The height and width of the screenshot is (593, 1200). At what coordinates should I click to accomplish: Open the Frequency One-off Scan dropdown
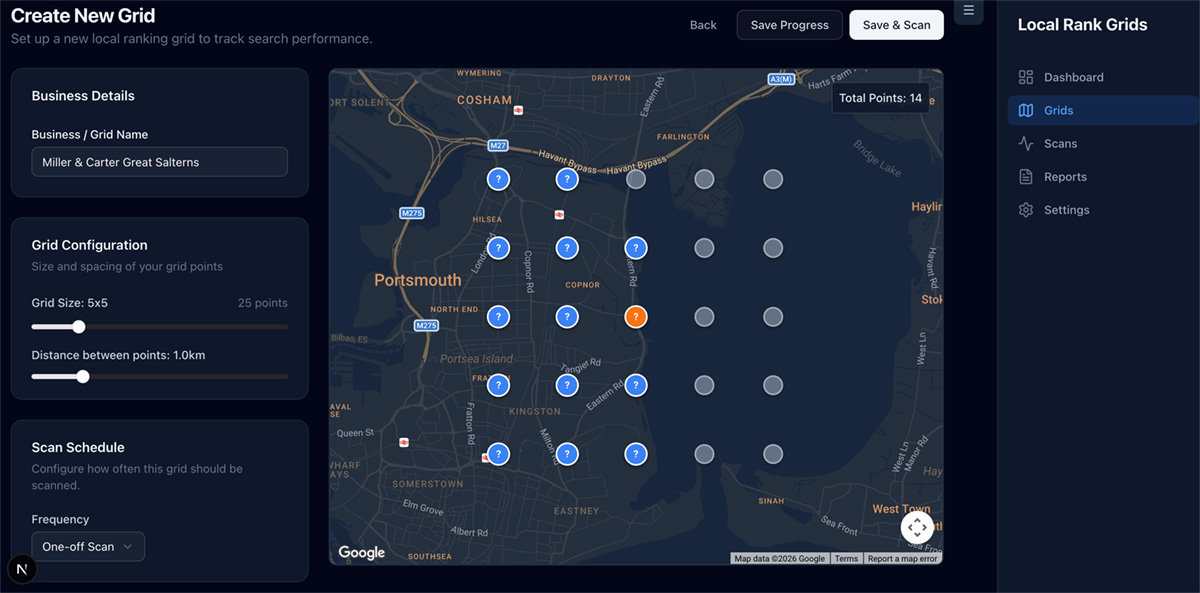pos(88,547)
